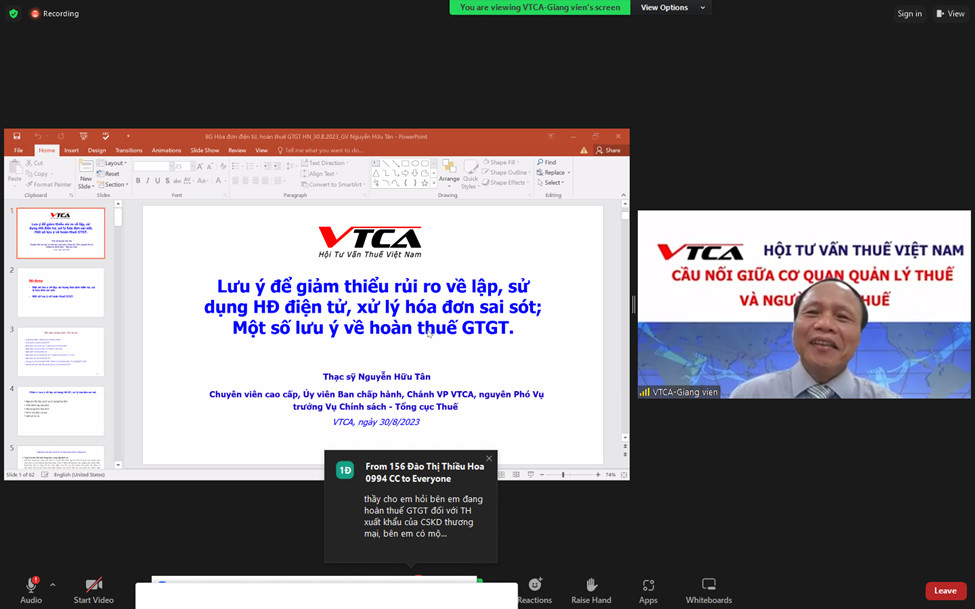Open the File tab in PowerPoint
Image resolution: width=975 pixels, height=609 pixels.
19,150
